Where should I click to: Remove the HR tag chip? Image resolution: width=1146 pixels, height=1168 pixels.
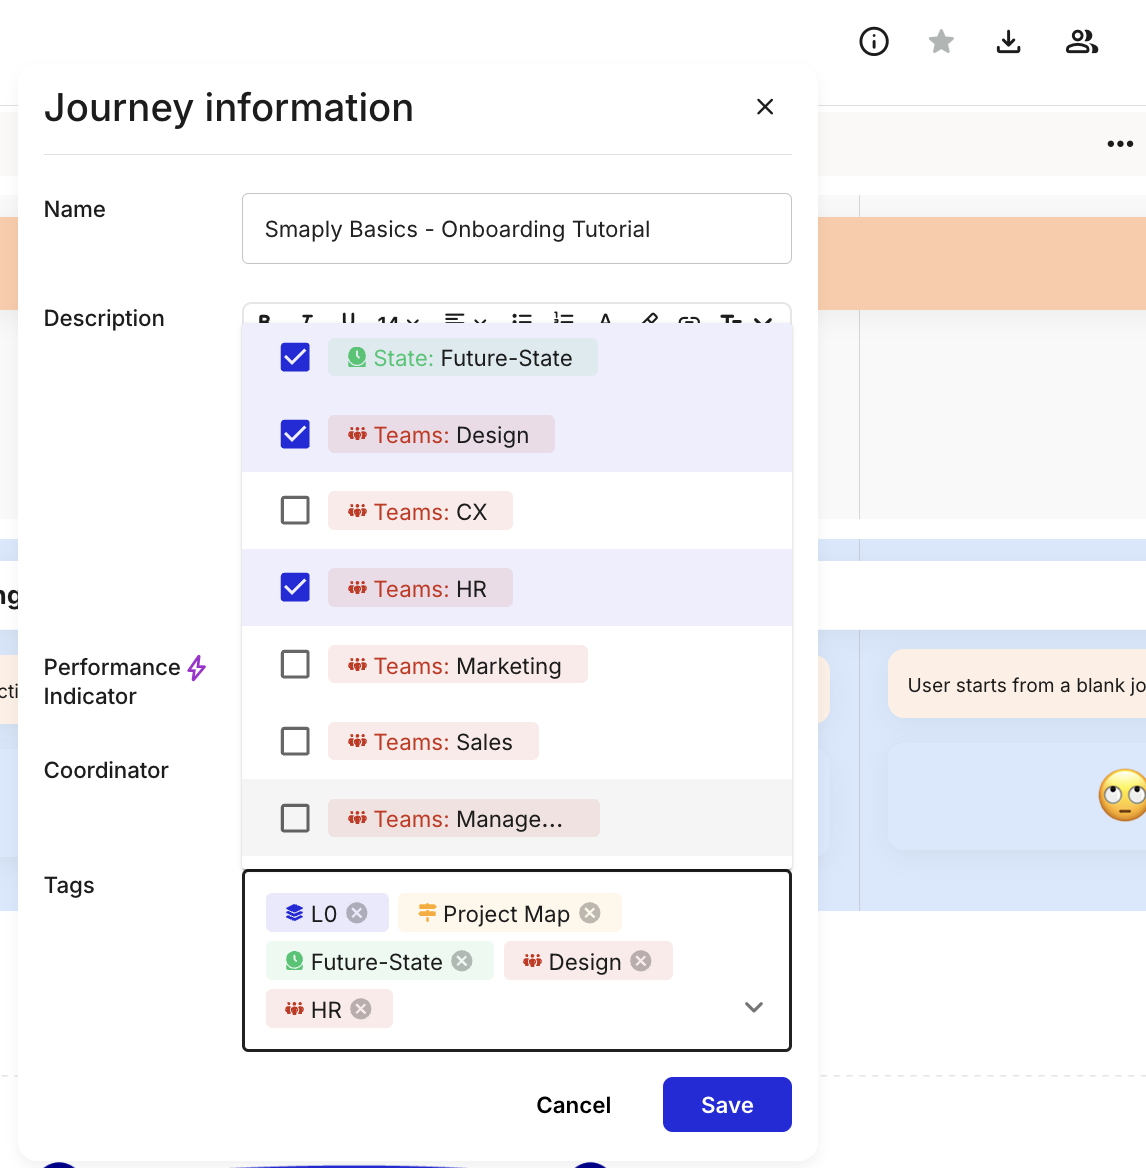click(x=361, y=1009)
